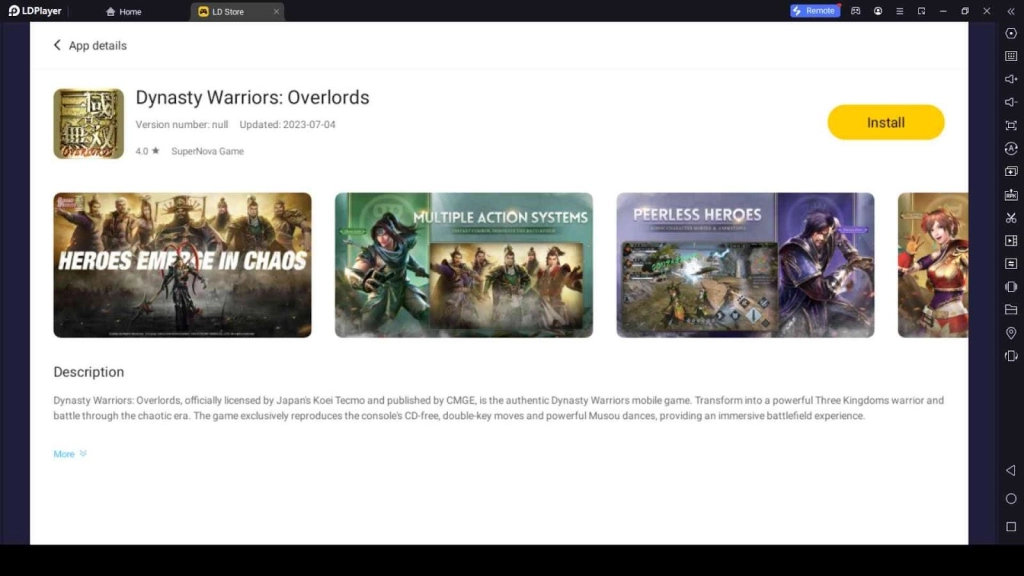
Task: Open the partially visible fourth screenshot
Action: 933,265
